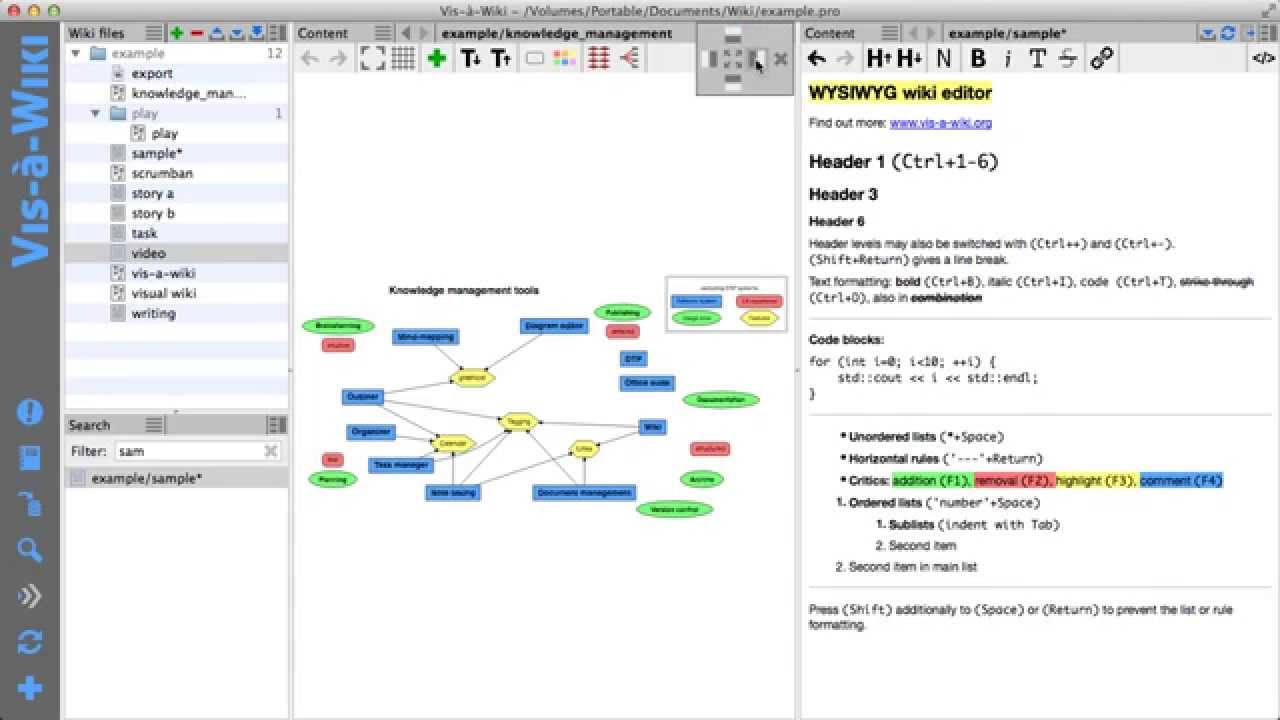Go back in the editor pane

(817, 59)
